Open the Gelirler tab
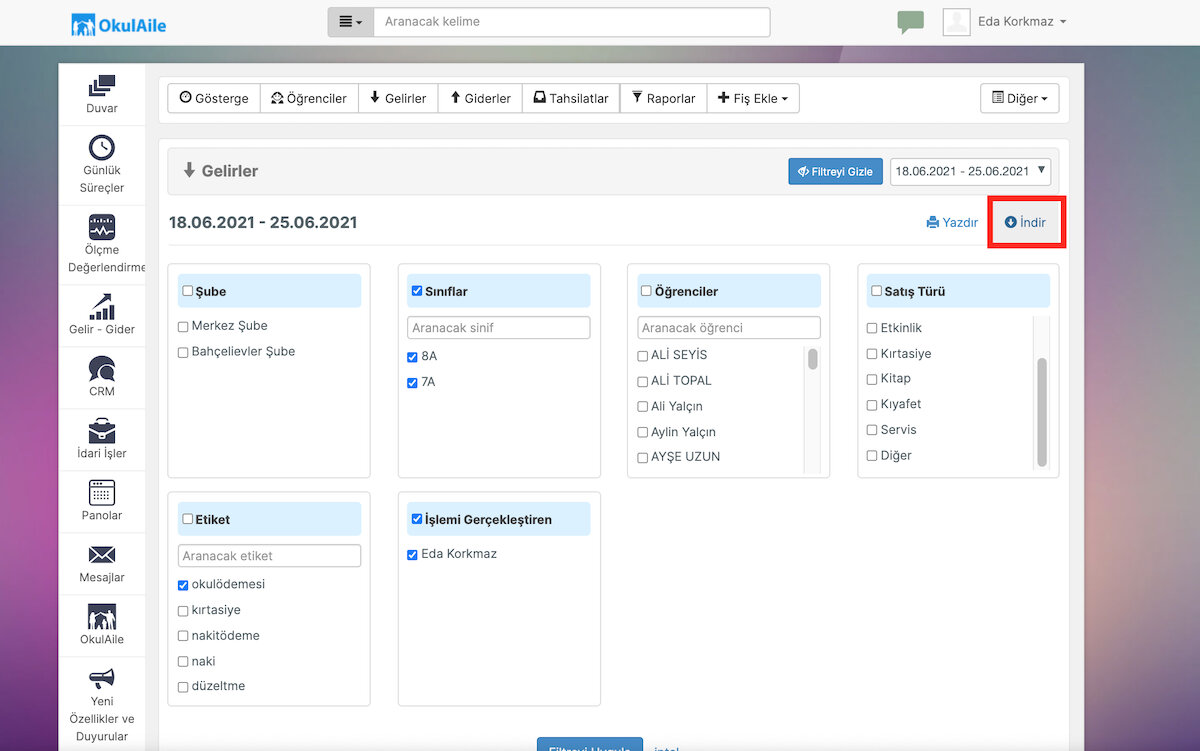This screenshot has height=751, width=1200. (x=398, y=98)
